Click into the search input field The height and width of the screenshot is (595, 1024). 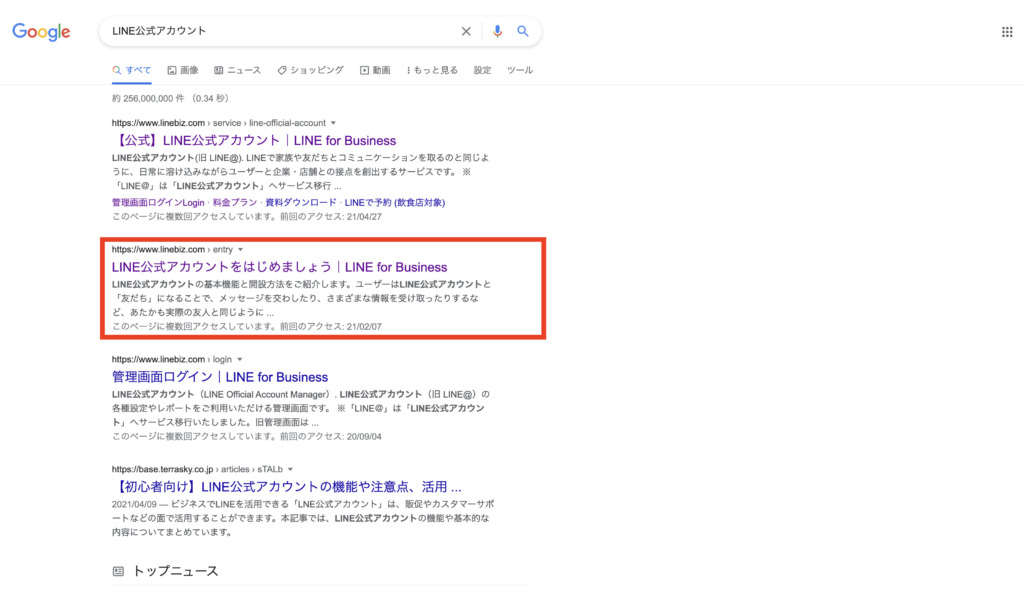(280, 31)
